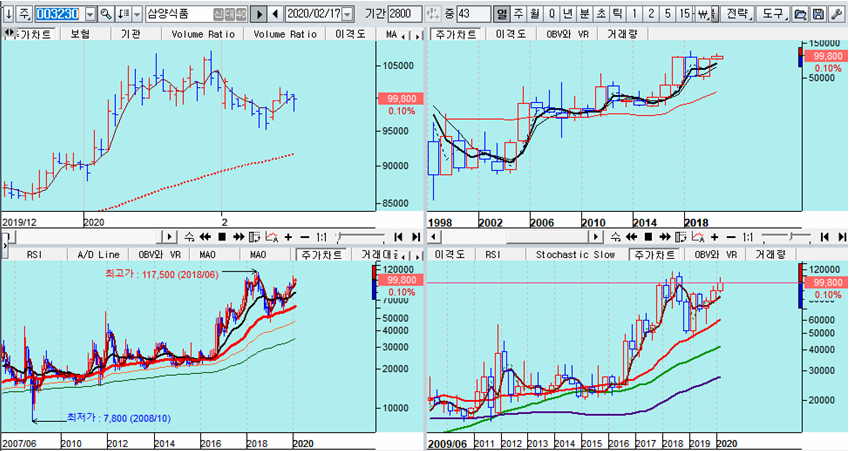Click chart line tool icon in left controls
Viewport: 849px width, 451px height.
coord(272,237)
